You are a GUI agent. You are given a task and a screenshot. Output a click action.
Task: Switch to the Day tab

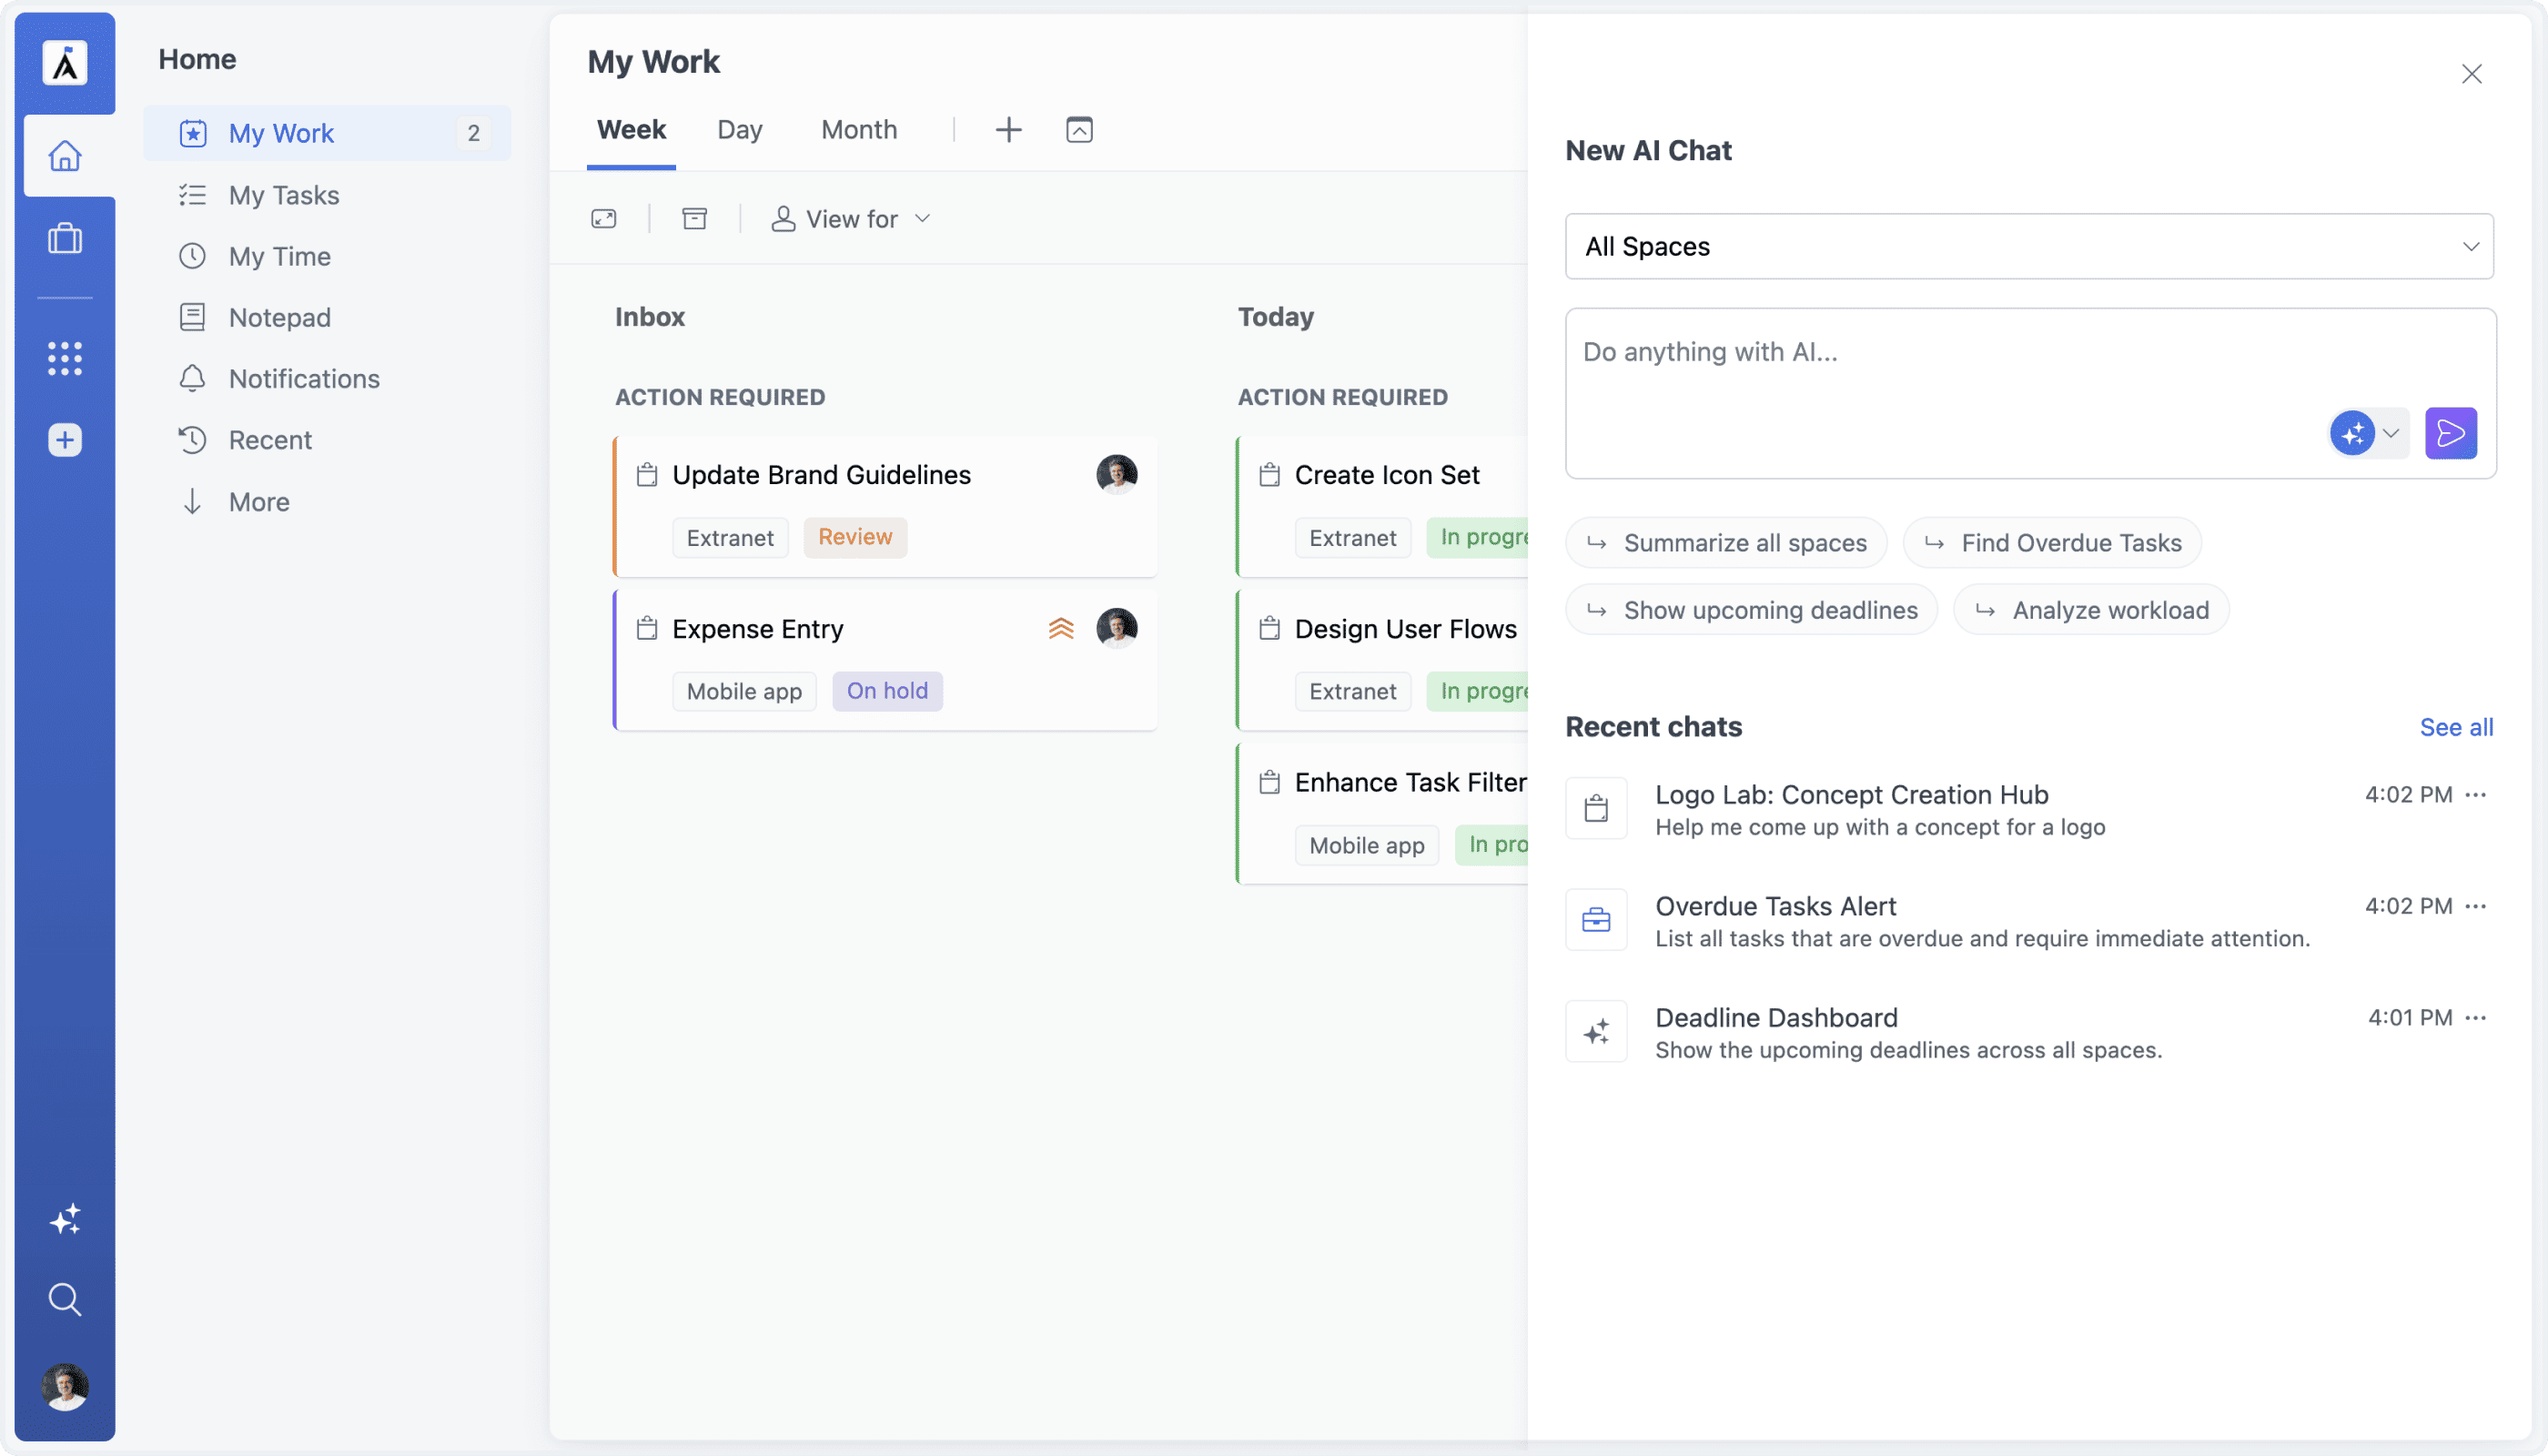pyautogui.click(x=740, y=130)
